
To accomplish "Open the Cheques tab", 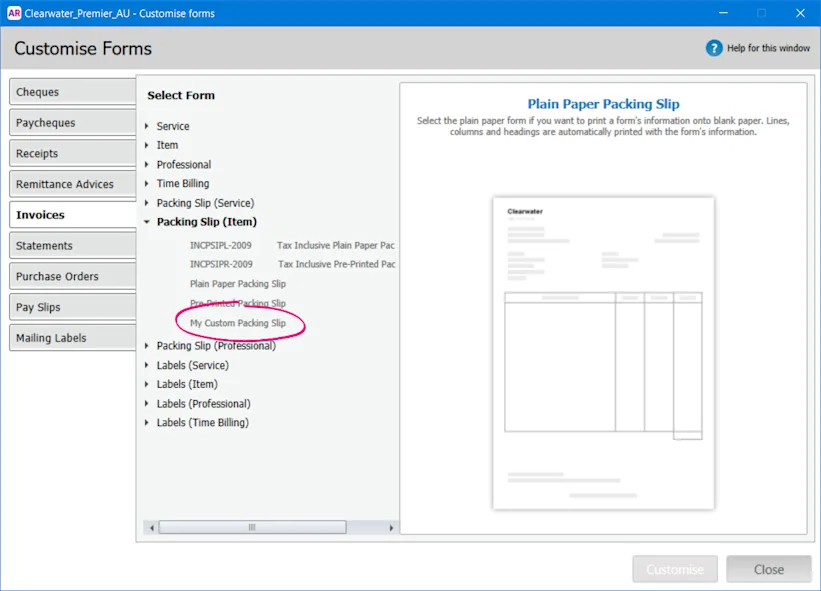I will pyautogui.click(x=73, y=92).
